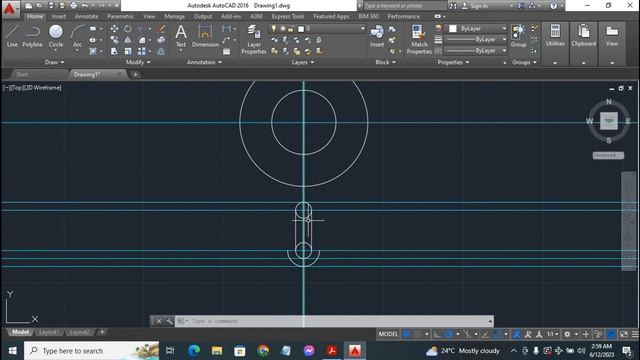Click the Copy tool in Modify panel
Image resolution: width=640 pixels, height=360 pixels.
(114, 40)
